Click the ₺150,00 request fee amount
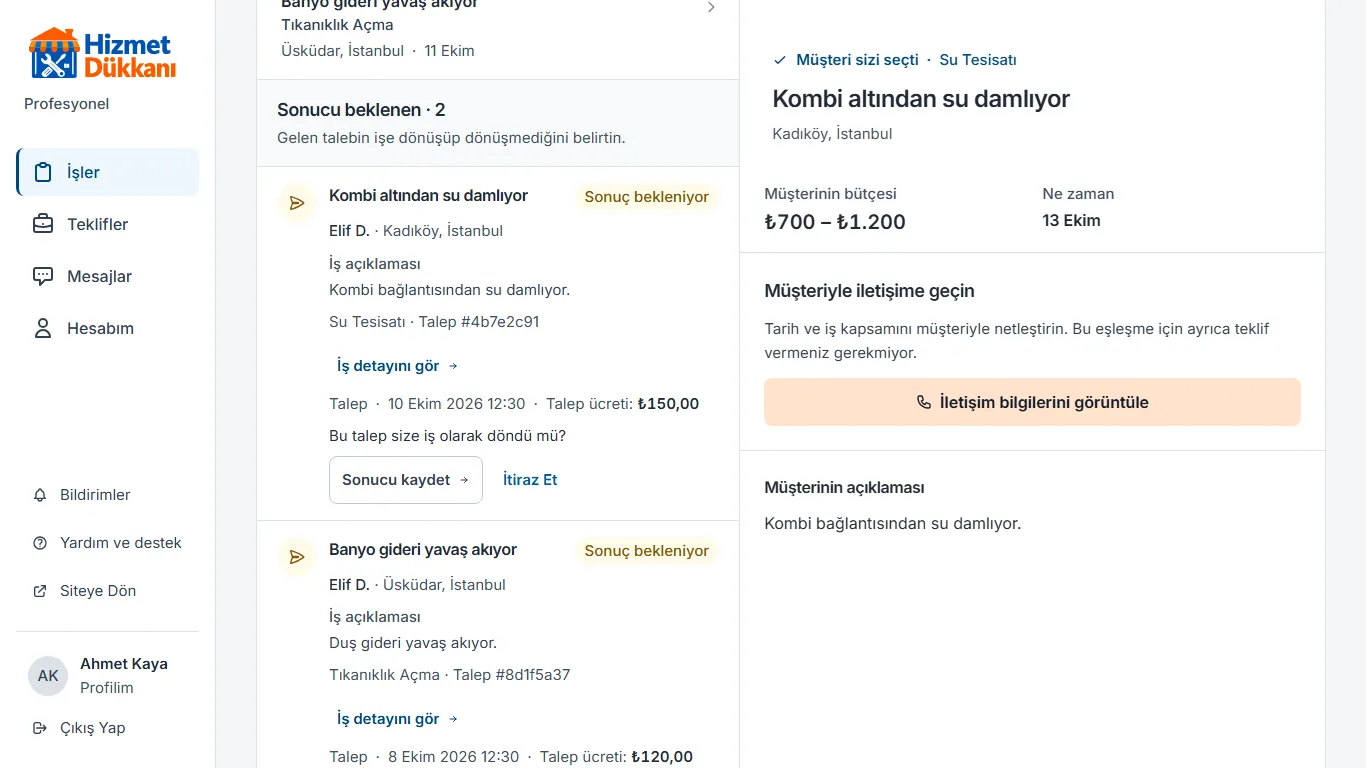Image resolution: width=1366 pixels, height=768 pixels. pyautogui.click(x=668, y=404)
